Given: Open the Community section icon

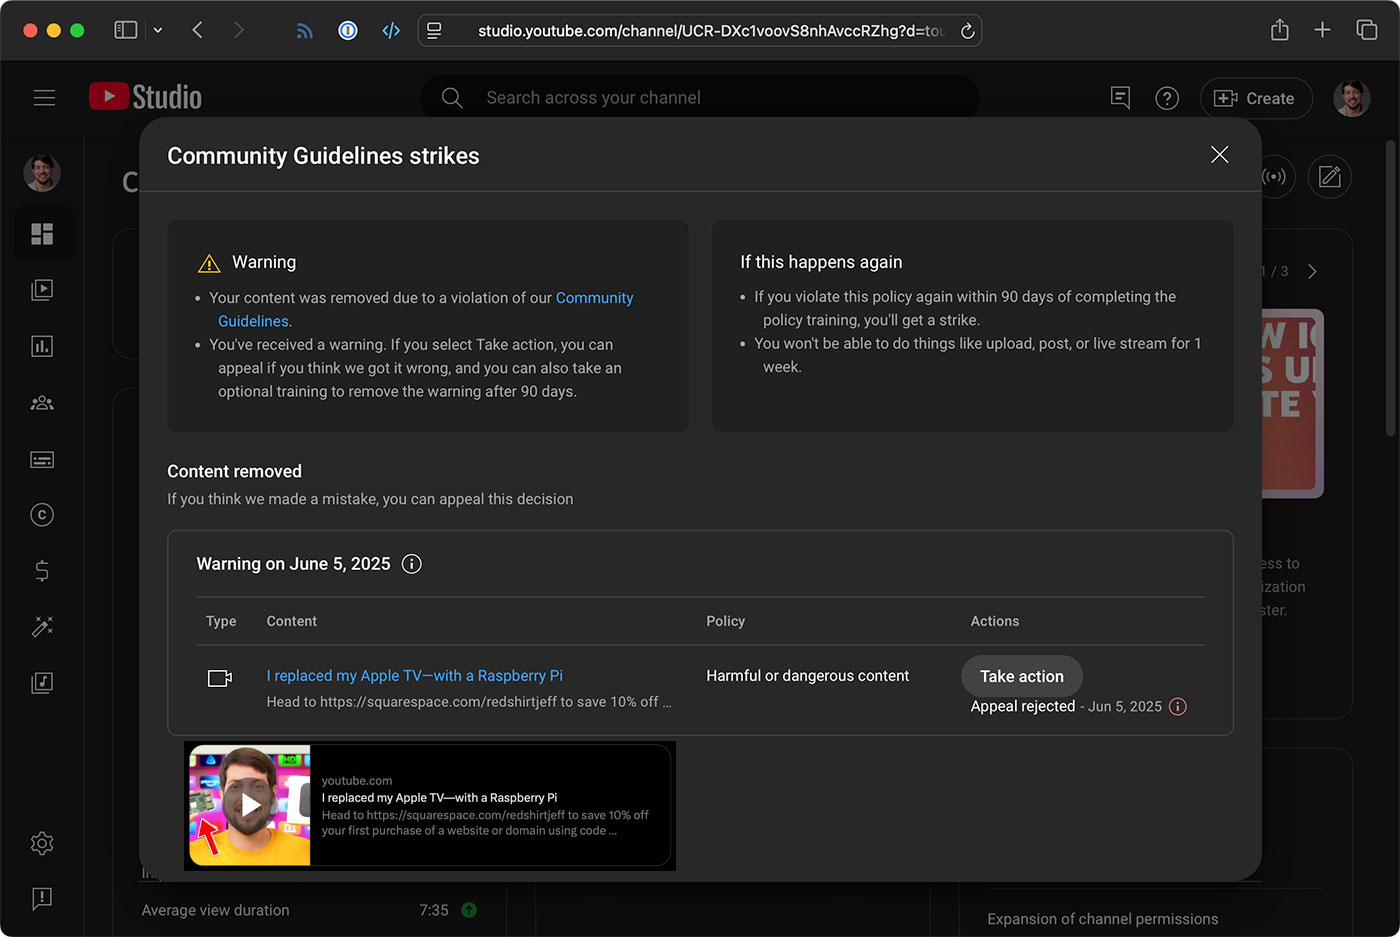Looking at the screenshot, I should (x=42, y=402).
